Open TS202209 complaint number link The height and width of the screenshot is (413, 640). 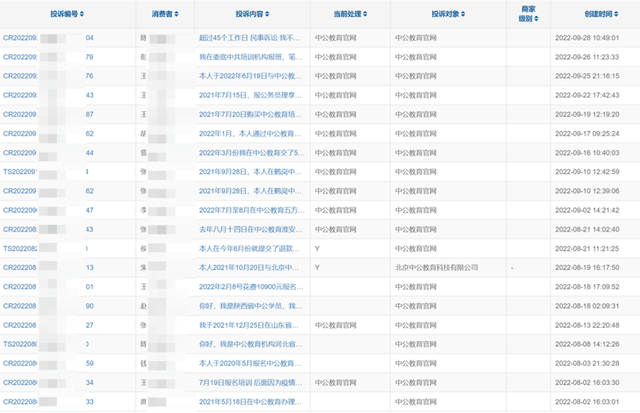pos(46,172)
